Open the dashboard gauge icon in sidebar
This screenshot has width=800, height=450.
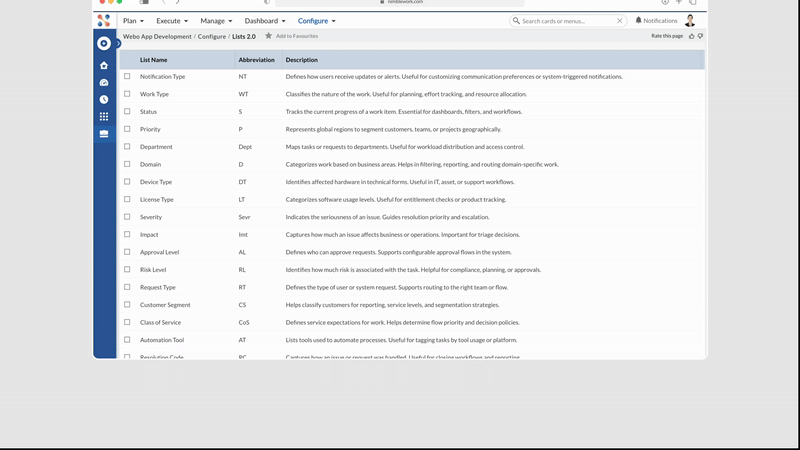click(x=104, y=83)
